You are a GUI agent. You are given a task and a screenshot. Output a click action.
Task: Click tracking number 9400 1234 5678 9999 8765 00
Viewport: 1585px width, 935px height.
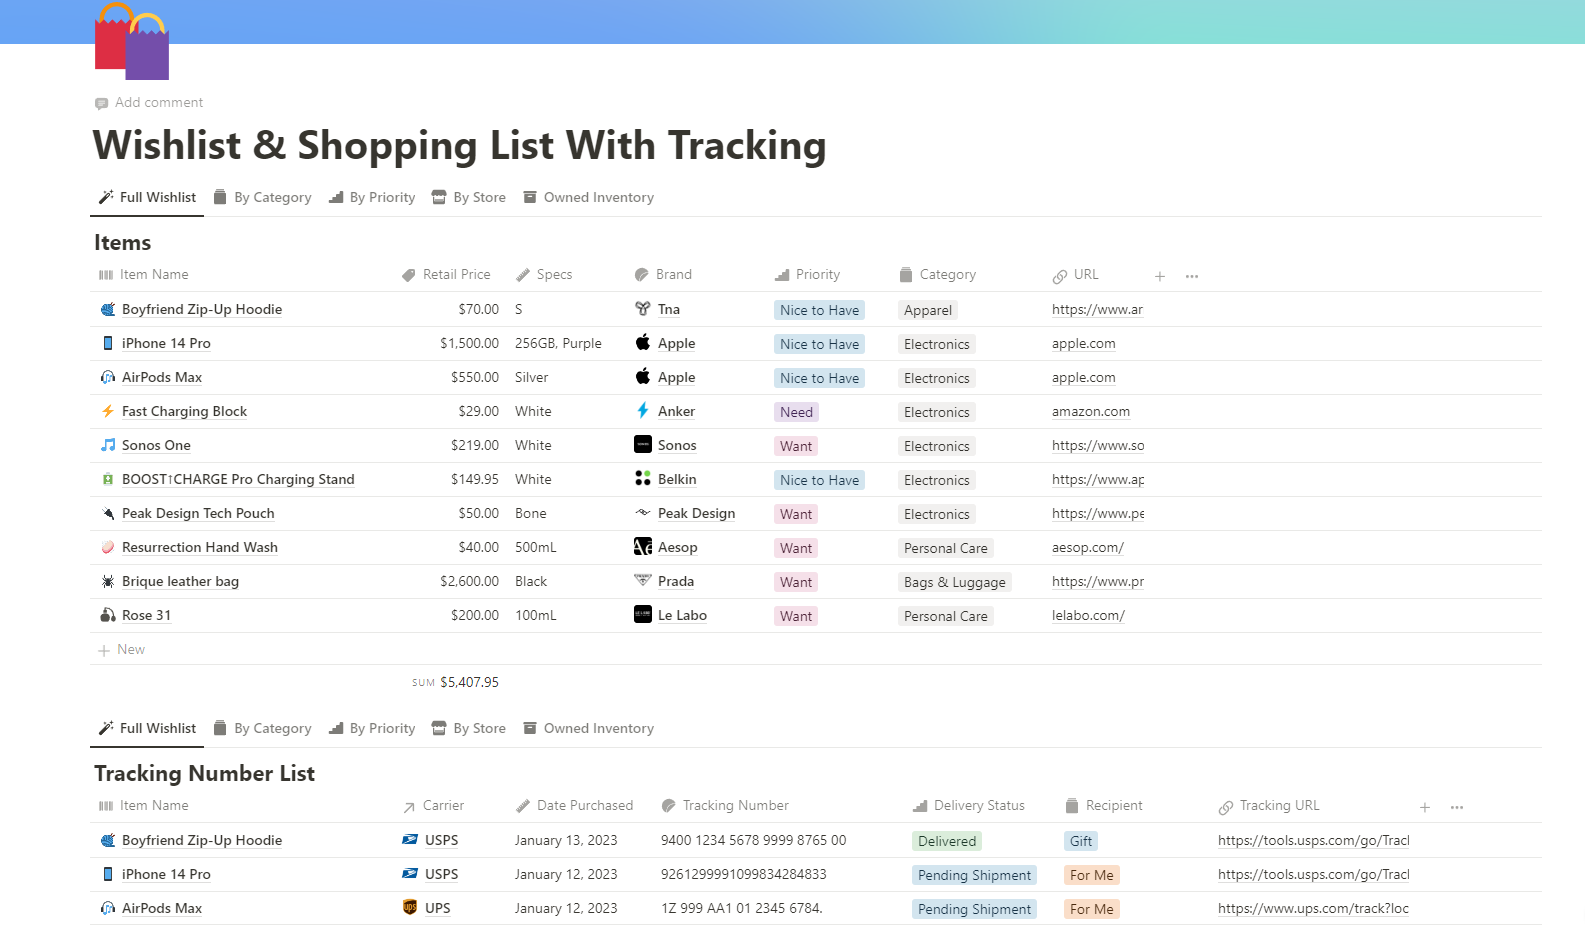coord(754,840)
